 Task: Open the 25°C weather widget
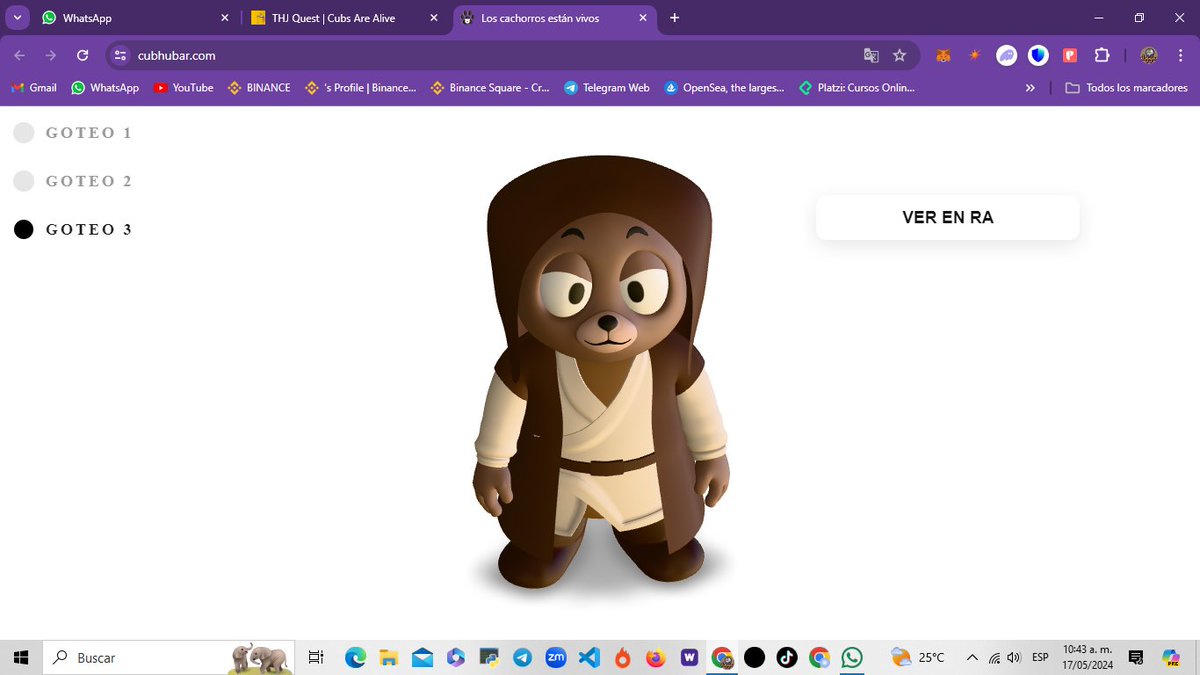tap(917, 657)
